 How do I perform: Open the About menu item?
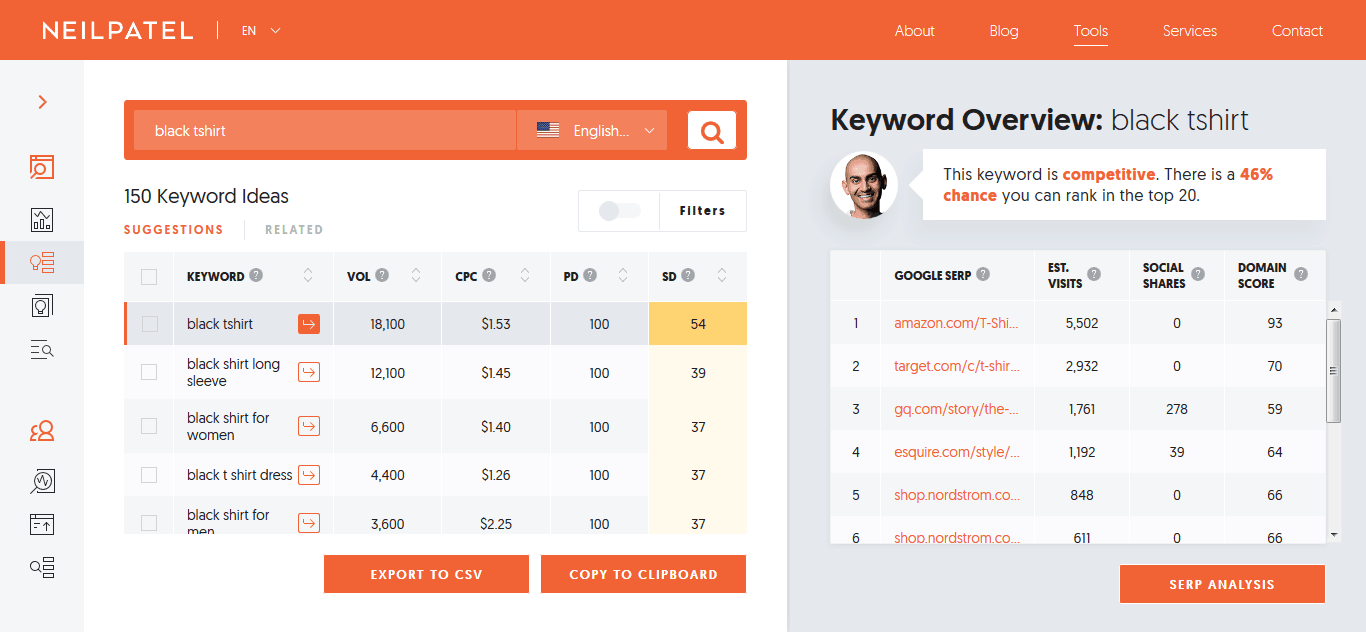(914, 31)
